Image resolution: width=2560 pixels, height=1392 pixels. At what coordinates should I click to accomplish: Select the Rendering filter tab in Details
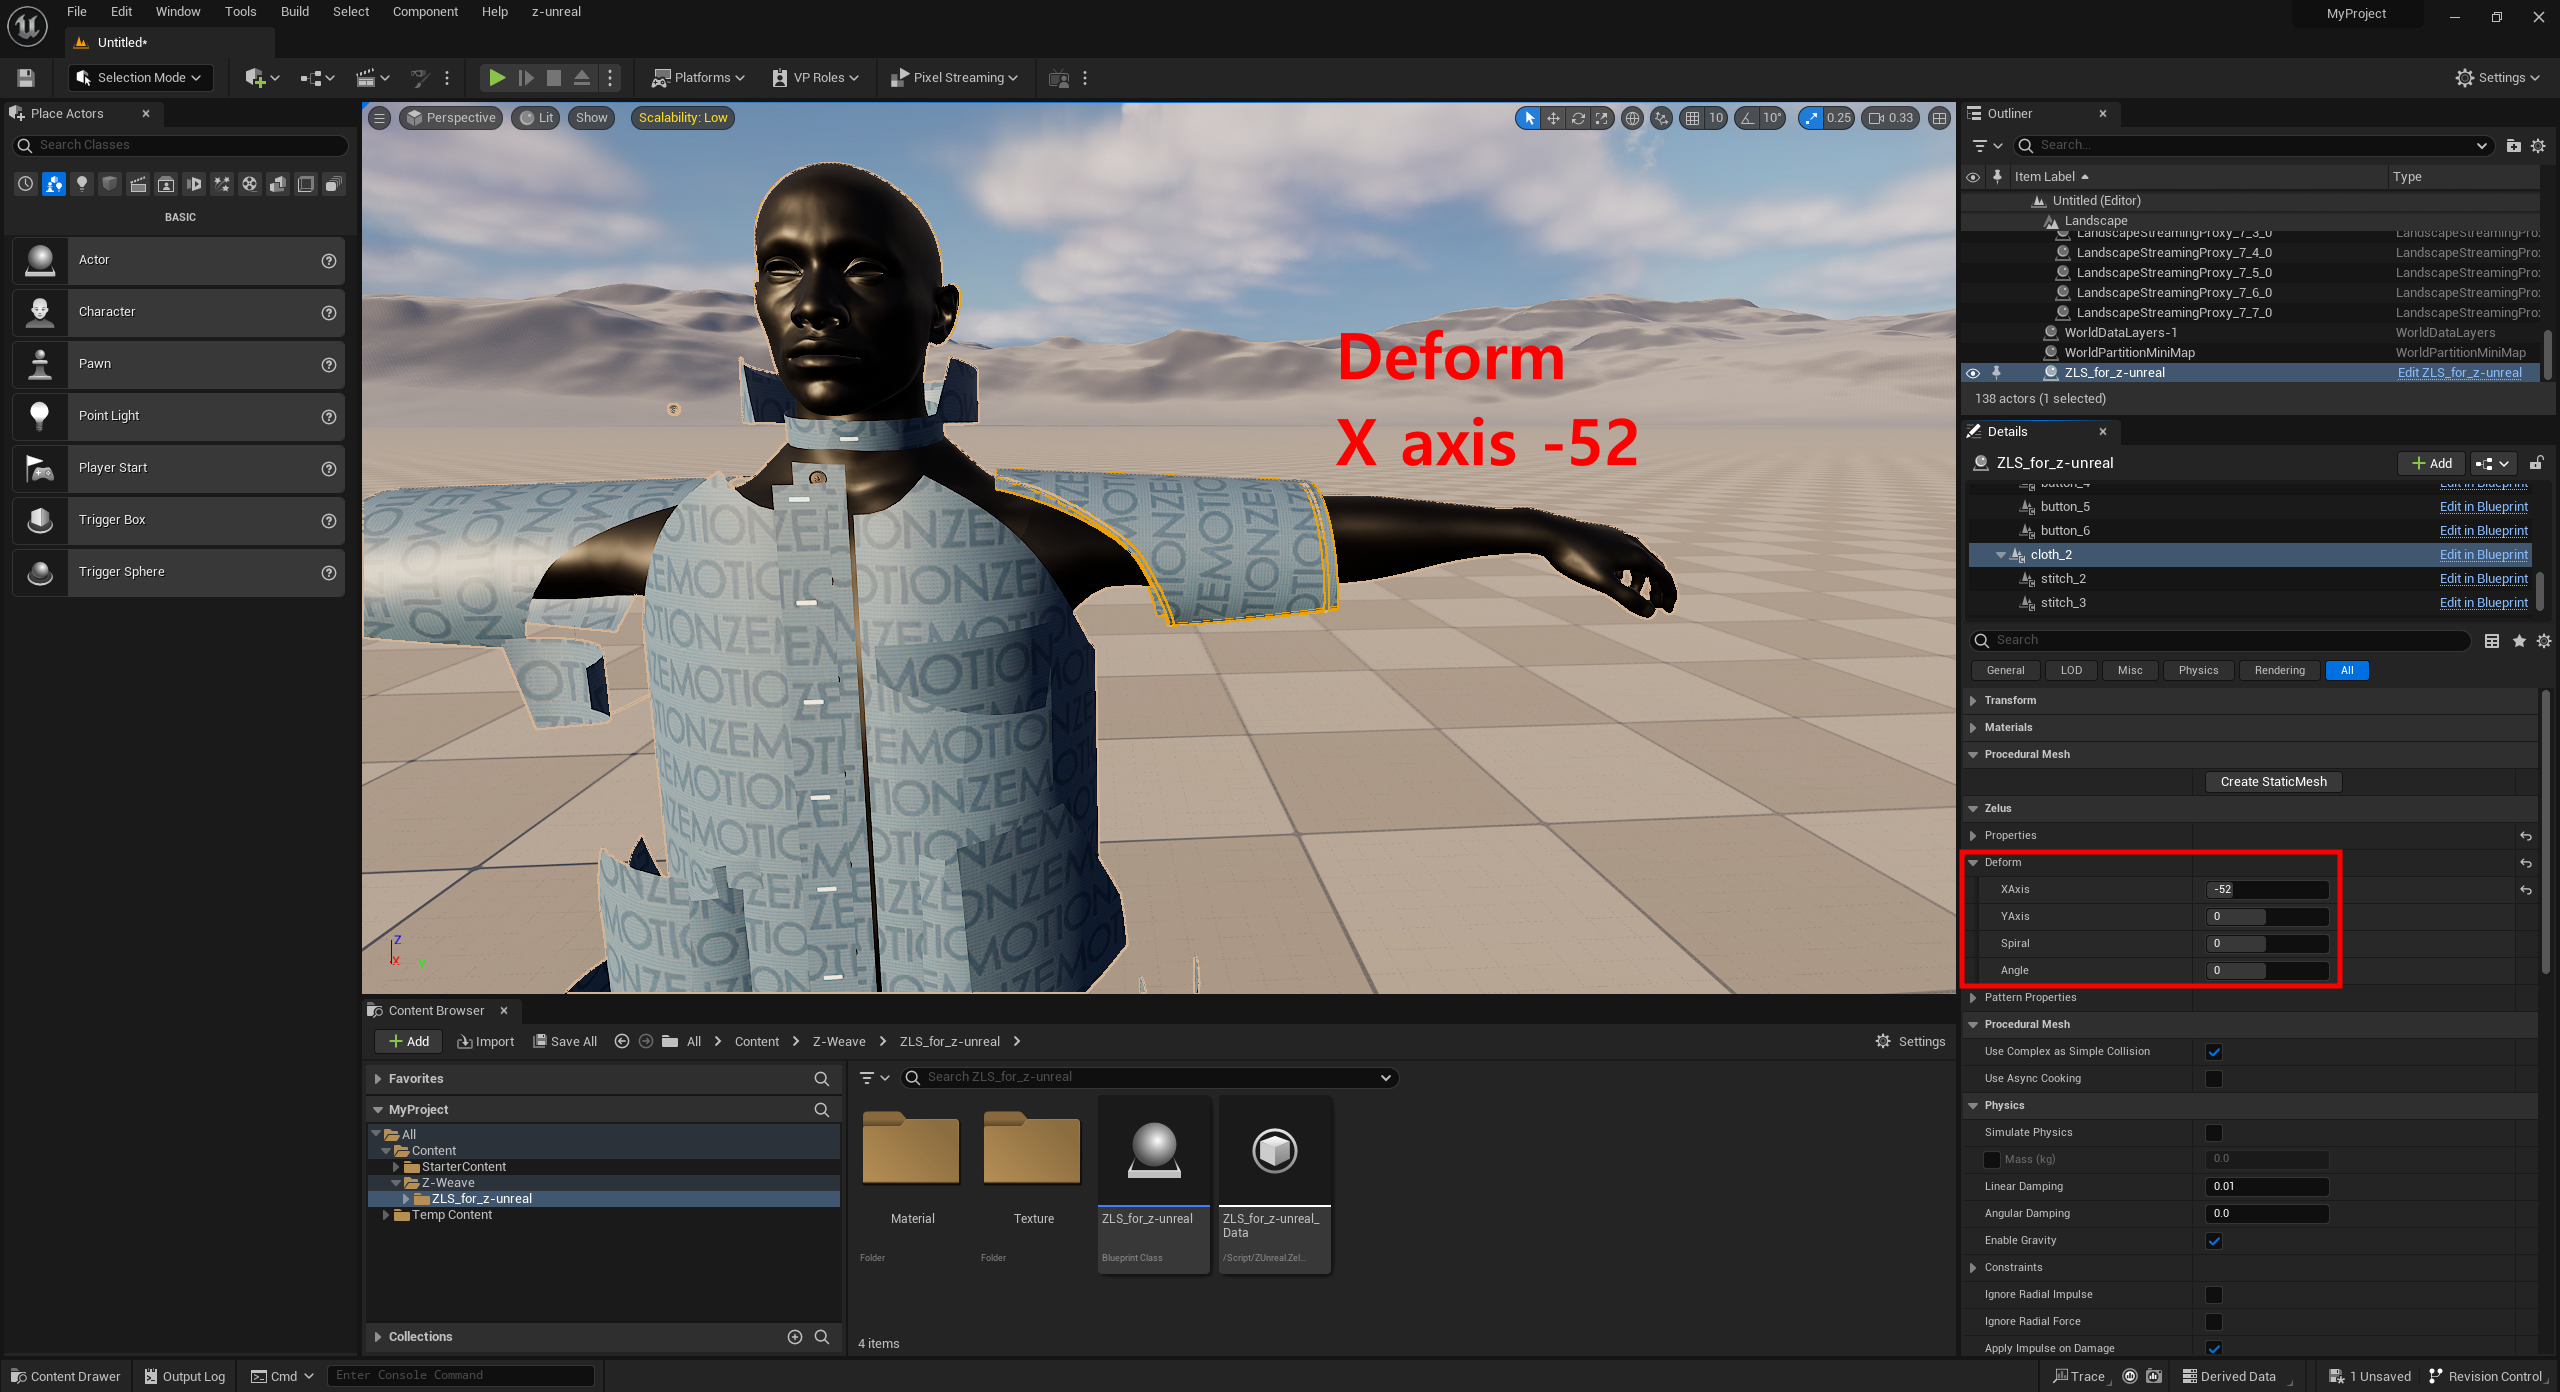(x=2279, y=671)
